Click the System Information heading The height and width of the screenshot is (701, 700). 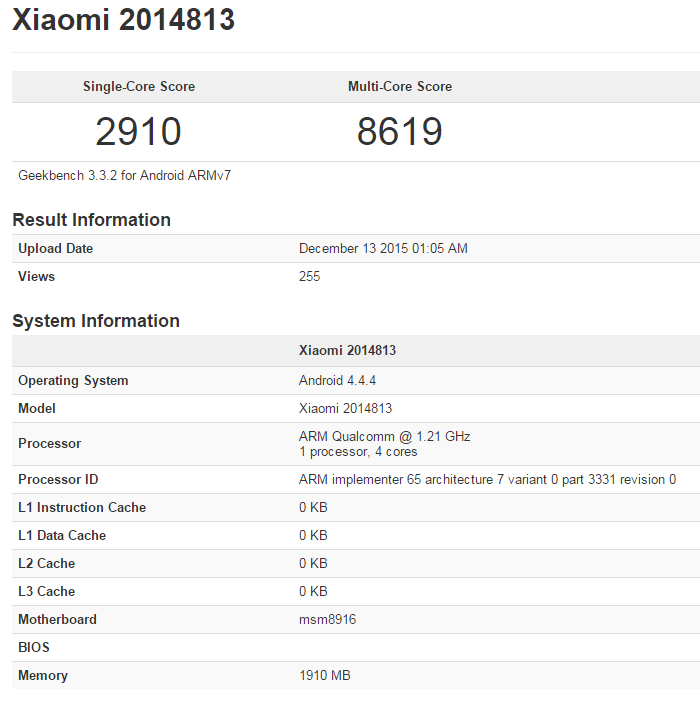click(x=96, y=321)
